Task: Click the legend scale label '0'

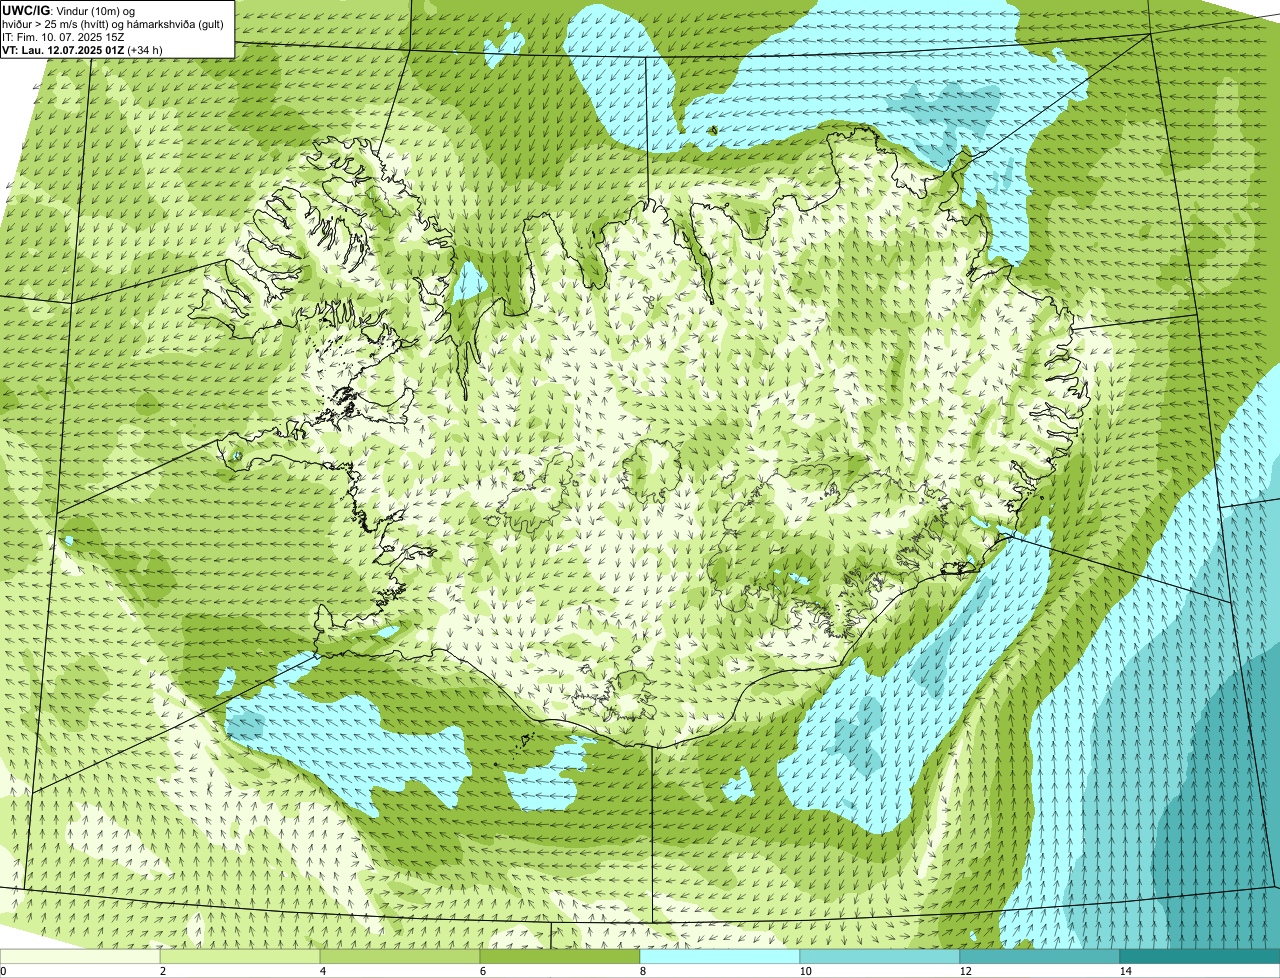Action: click(3, 971)
